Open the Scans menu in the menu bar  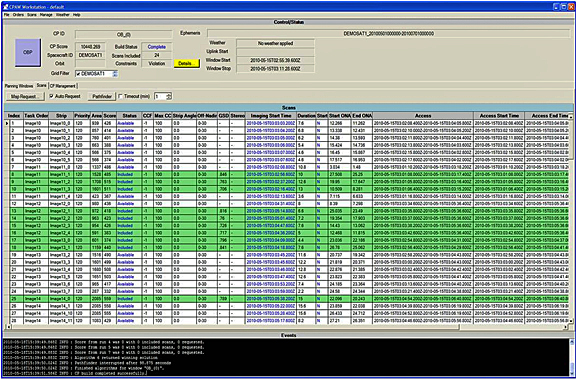tap(32, 15)
